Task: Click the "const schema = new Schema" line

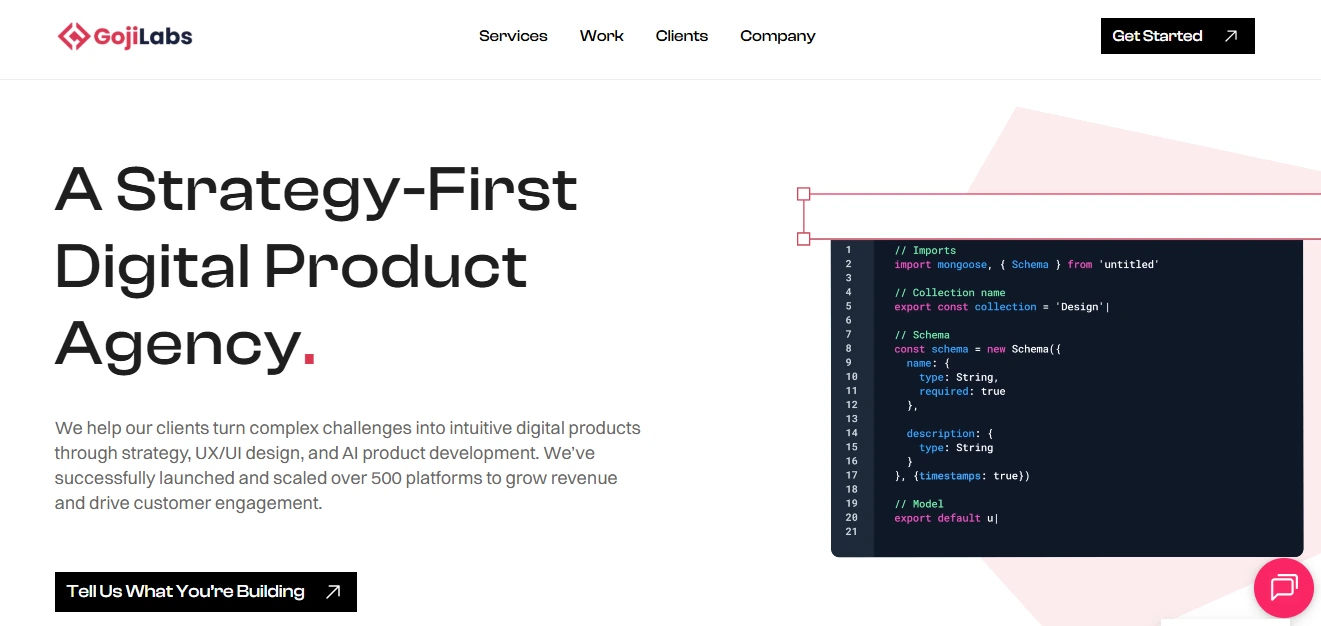Action: (977, 349)
